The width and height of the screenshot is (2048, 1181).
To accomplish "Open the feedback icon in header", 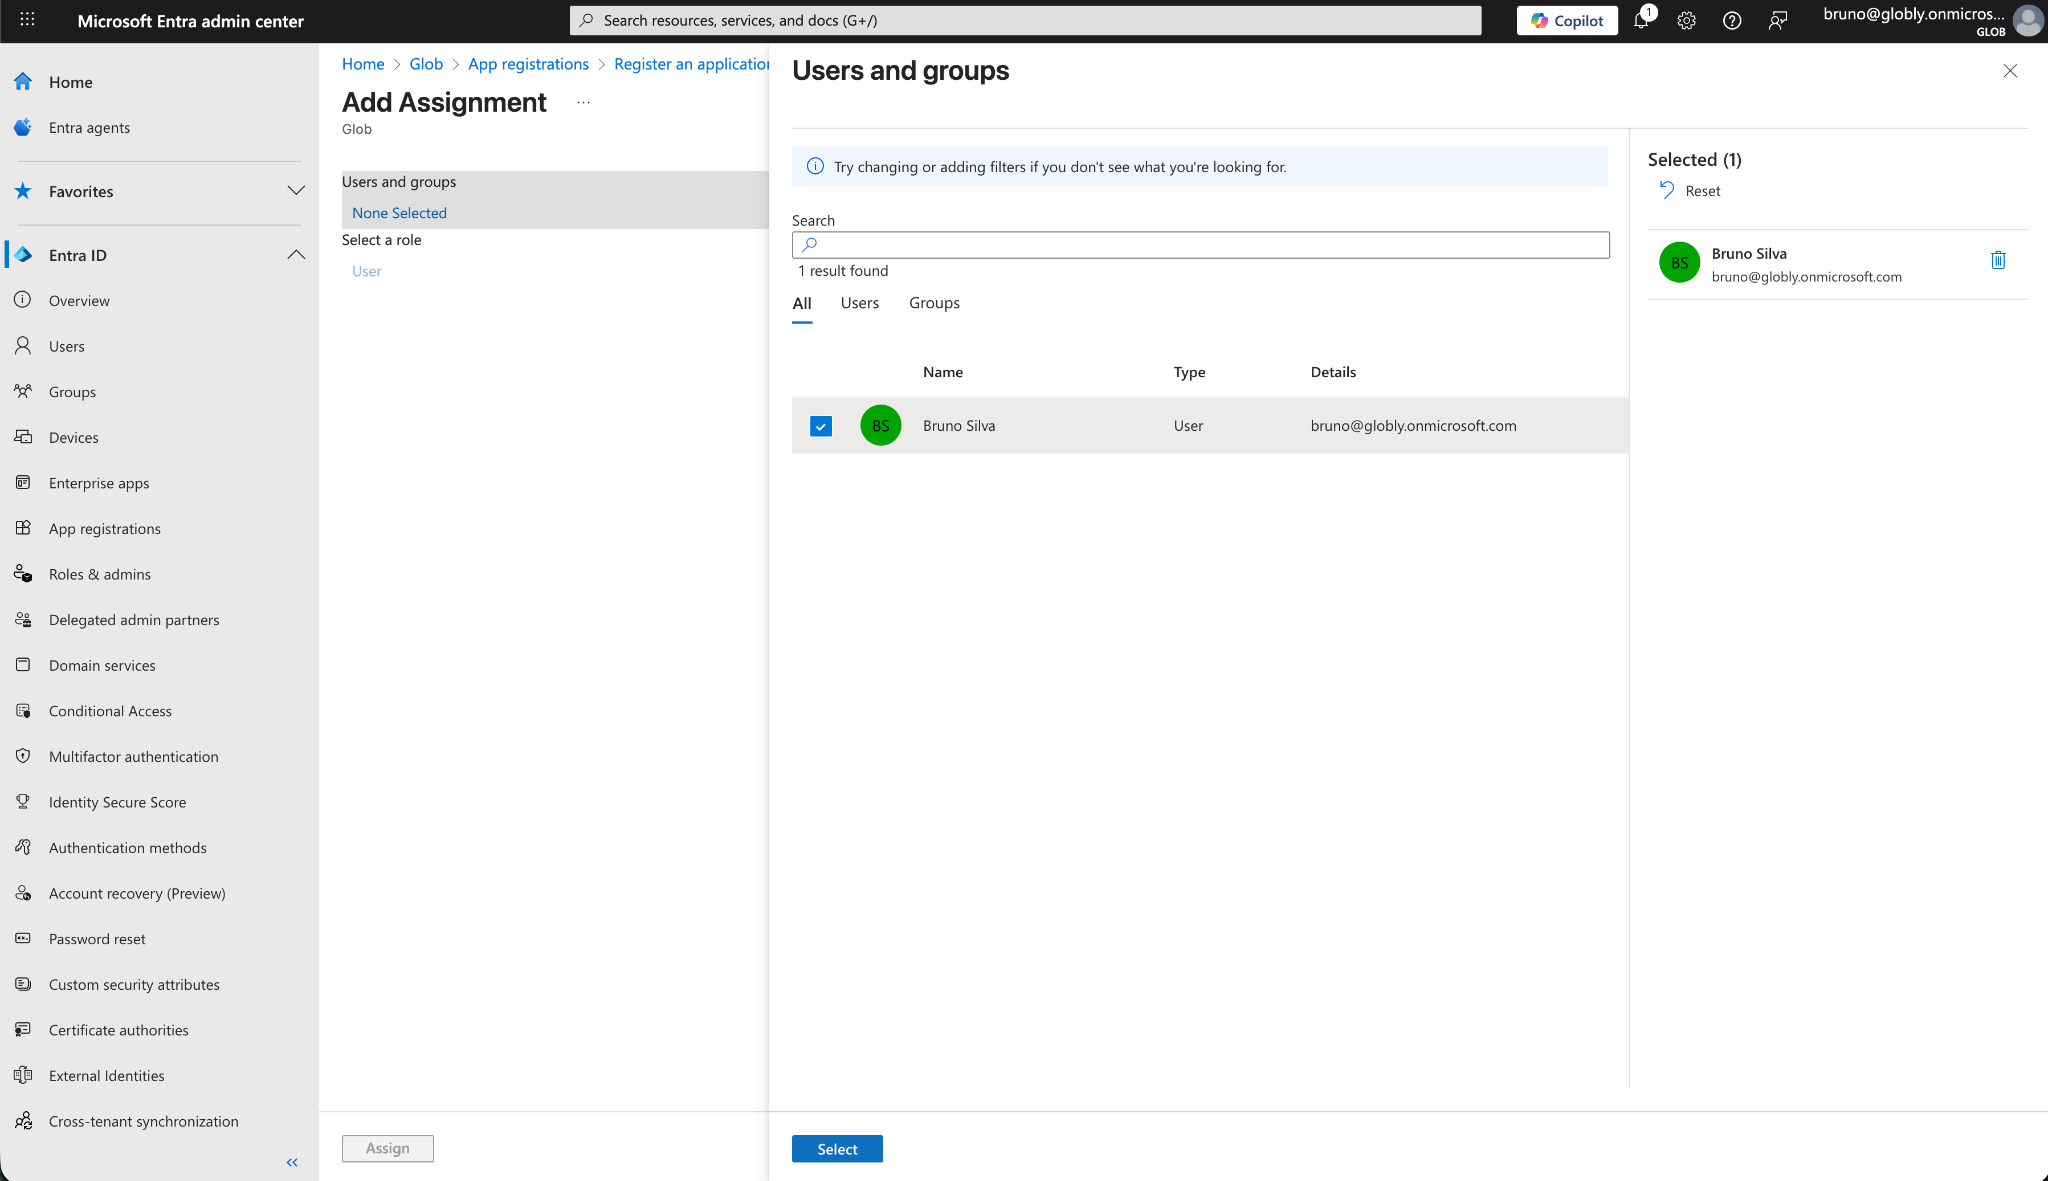I will click(1777, 21).
